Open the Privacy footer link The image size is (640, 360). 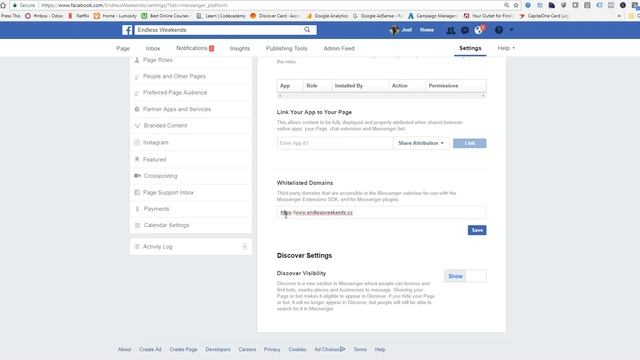[x=272, y=349]
